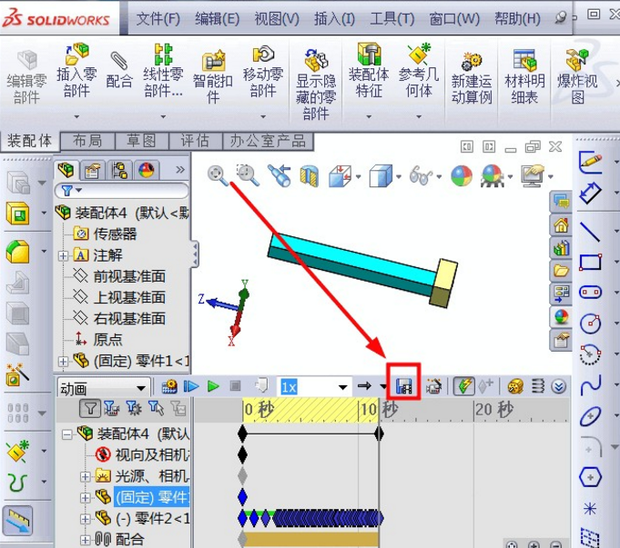Click Section View icon in view toolbar
The height and width of the screenshot is (548, 620).
click(309, 176)
